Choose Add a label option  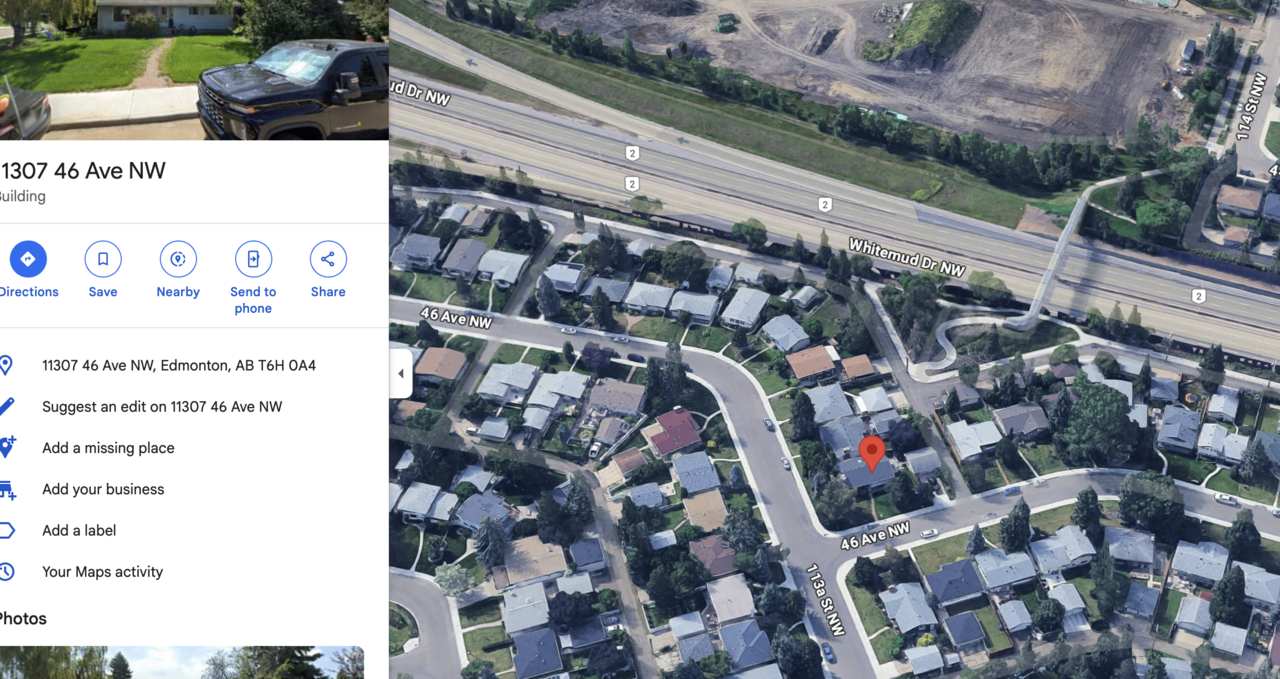(79, 530)
